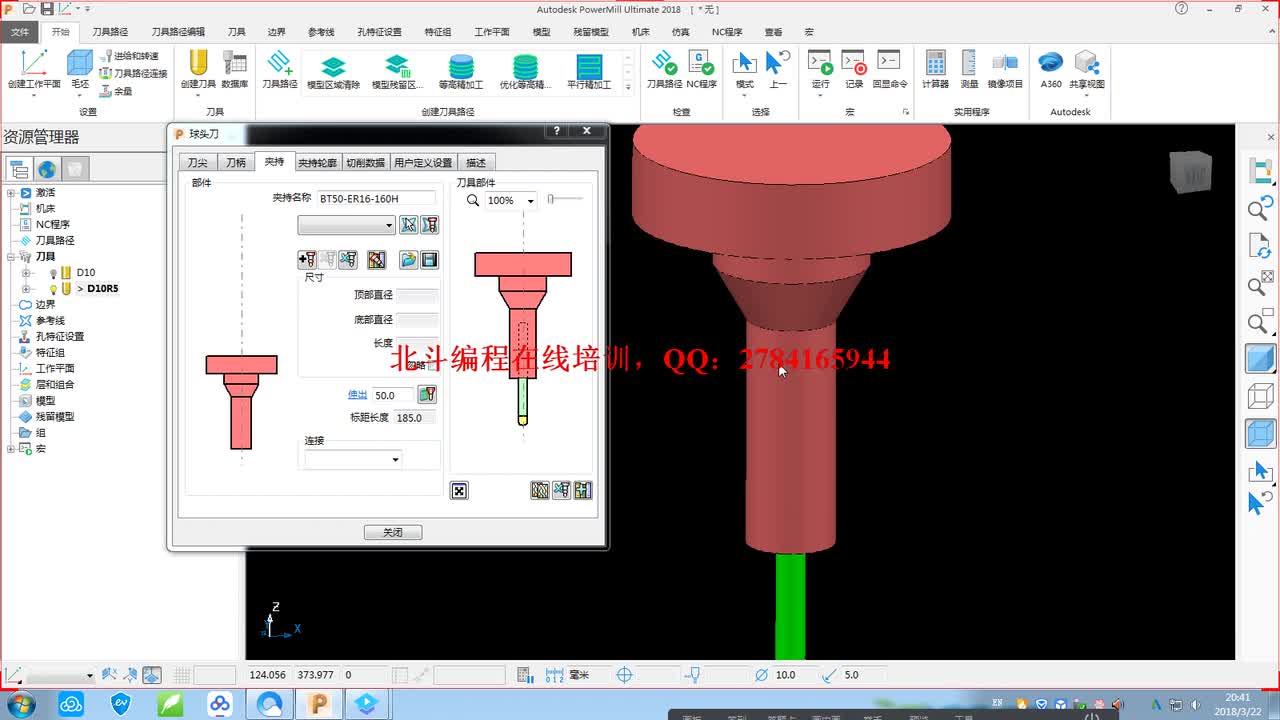Open A360 from the ribbon
The height and width of the screenshot is (720, 1280).
click(1051, 69)
